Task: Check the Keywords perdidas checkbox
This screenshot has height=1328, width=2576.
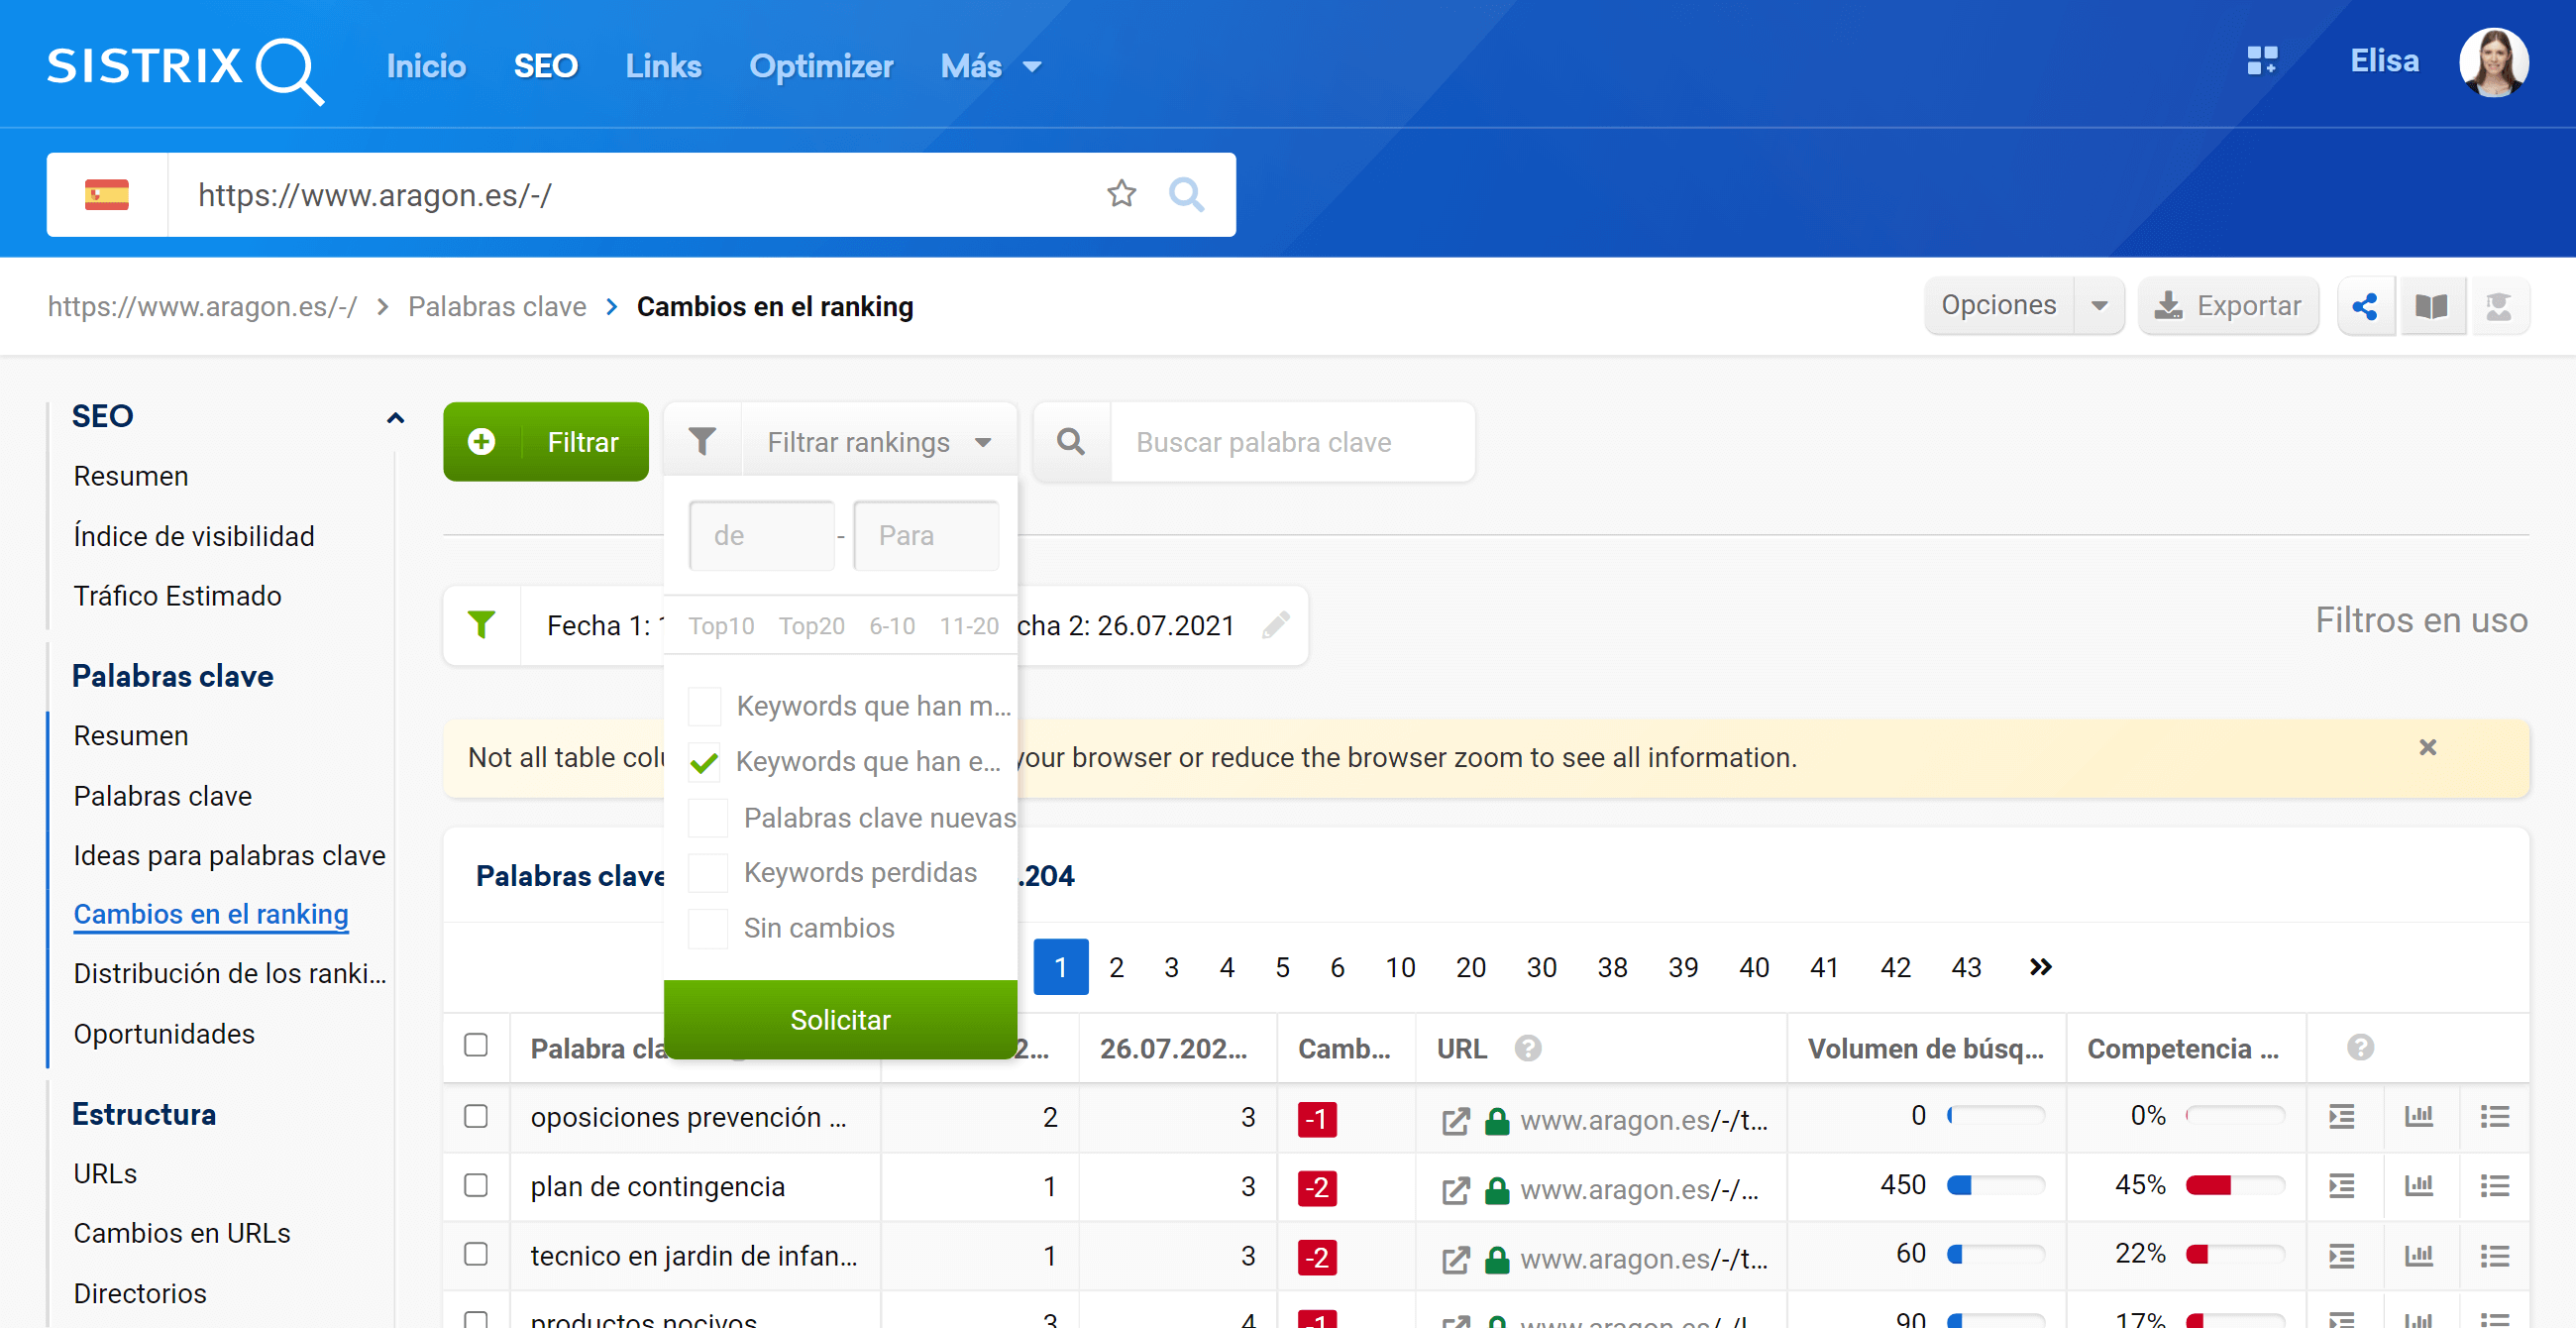Action: (707, 873)
